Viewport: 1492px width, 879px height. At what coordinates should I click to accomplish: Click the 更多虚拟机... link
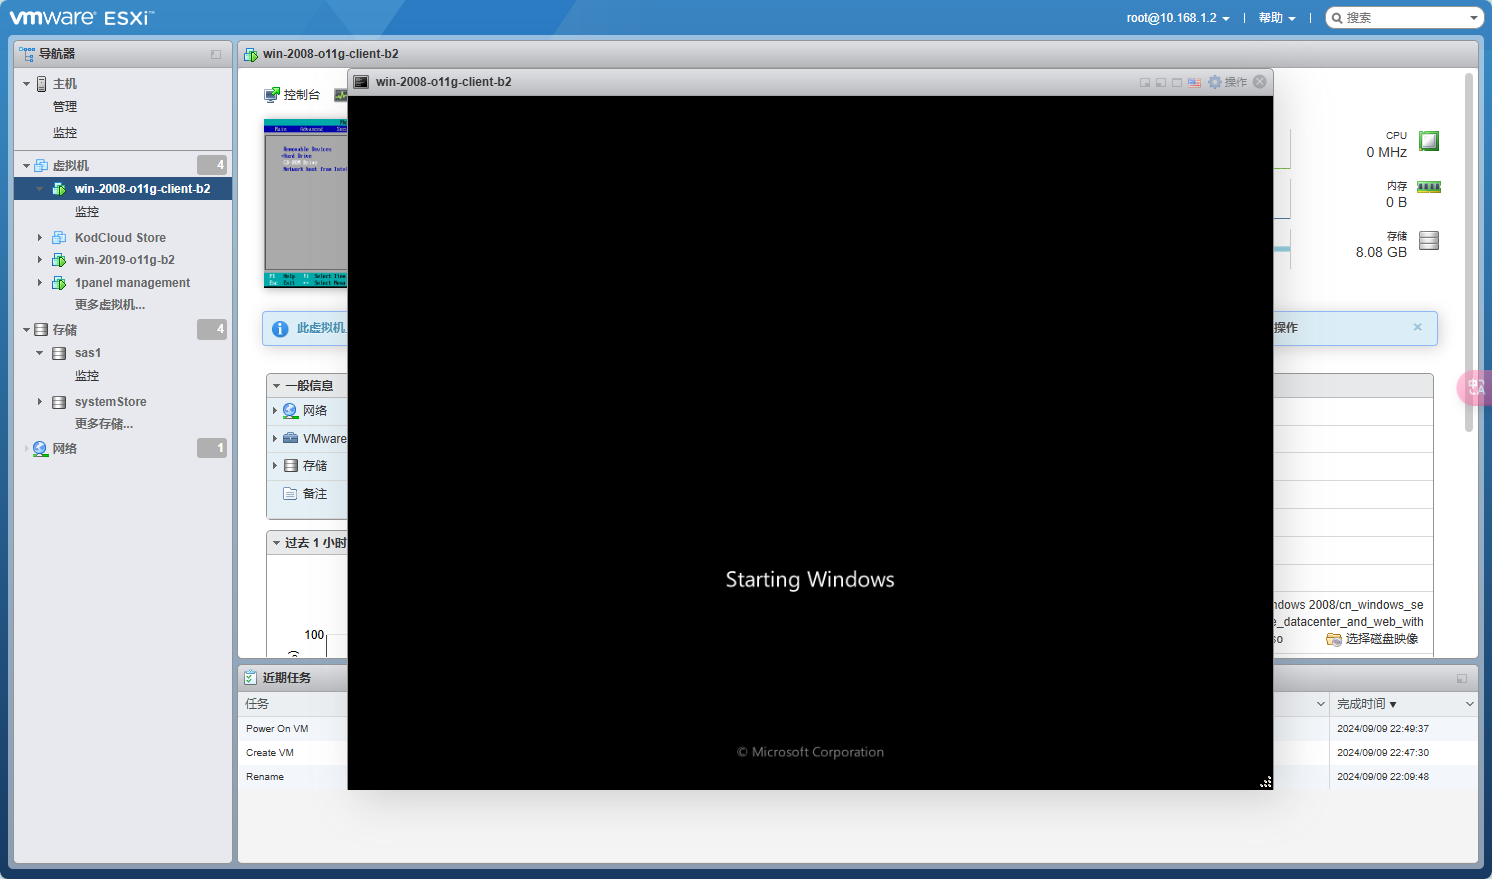coord(110,305)
